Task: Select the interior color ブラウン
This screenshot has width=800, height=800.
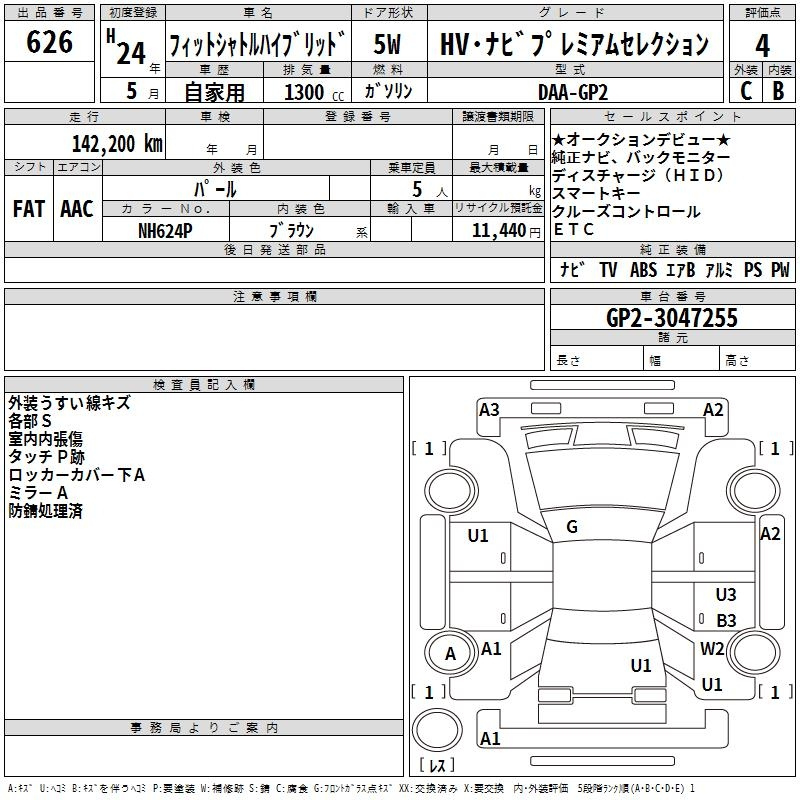Action: 291,231
